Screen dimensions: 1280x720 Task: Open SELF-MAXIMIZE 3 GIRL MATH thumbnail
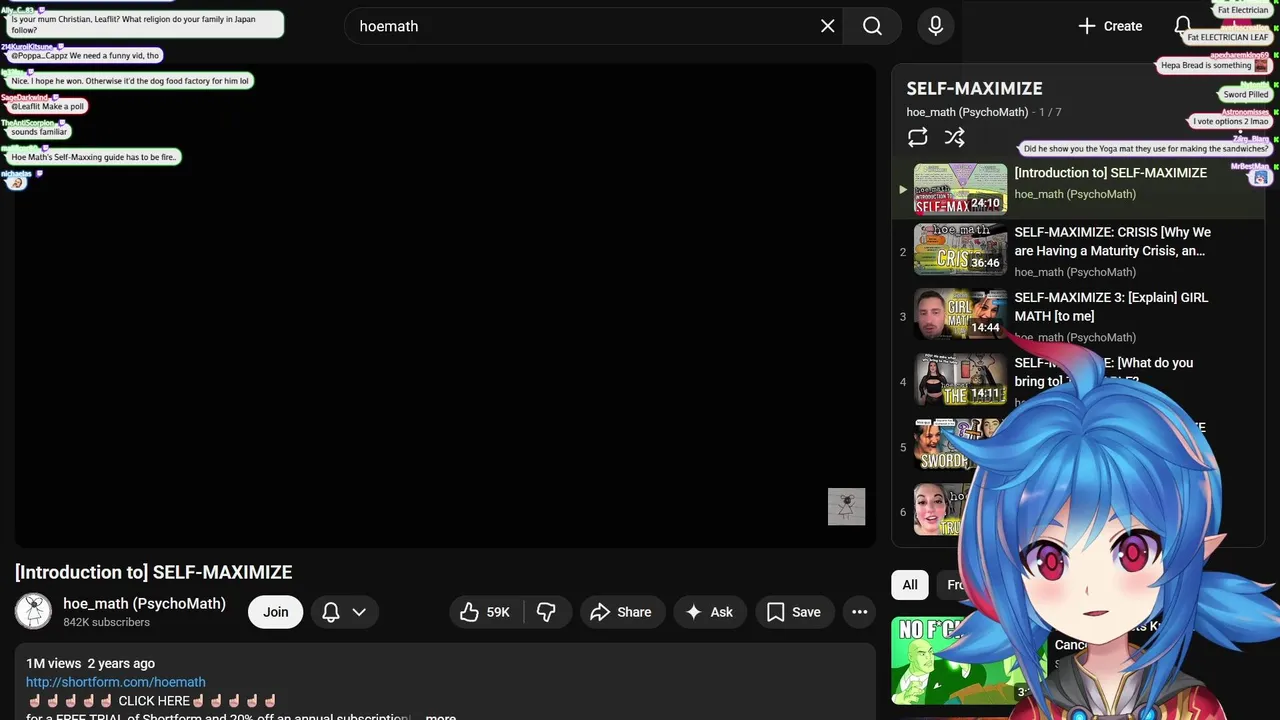click(960, 315)
